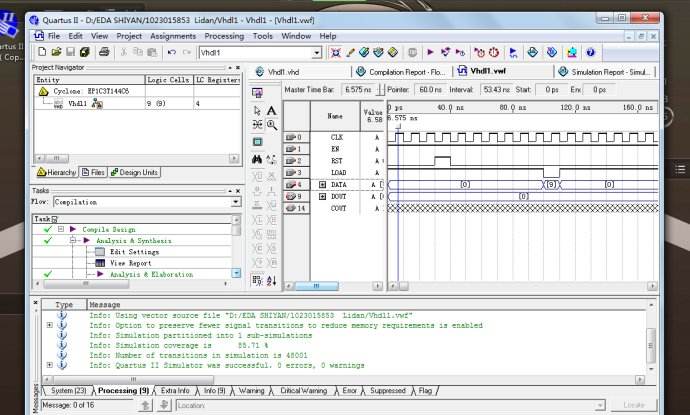Click the sort icon in waveform toolbar
This screenshot has height=415, width=690.
271,279
